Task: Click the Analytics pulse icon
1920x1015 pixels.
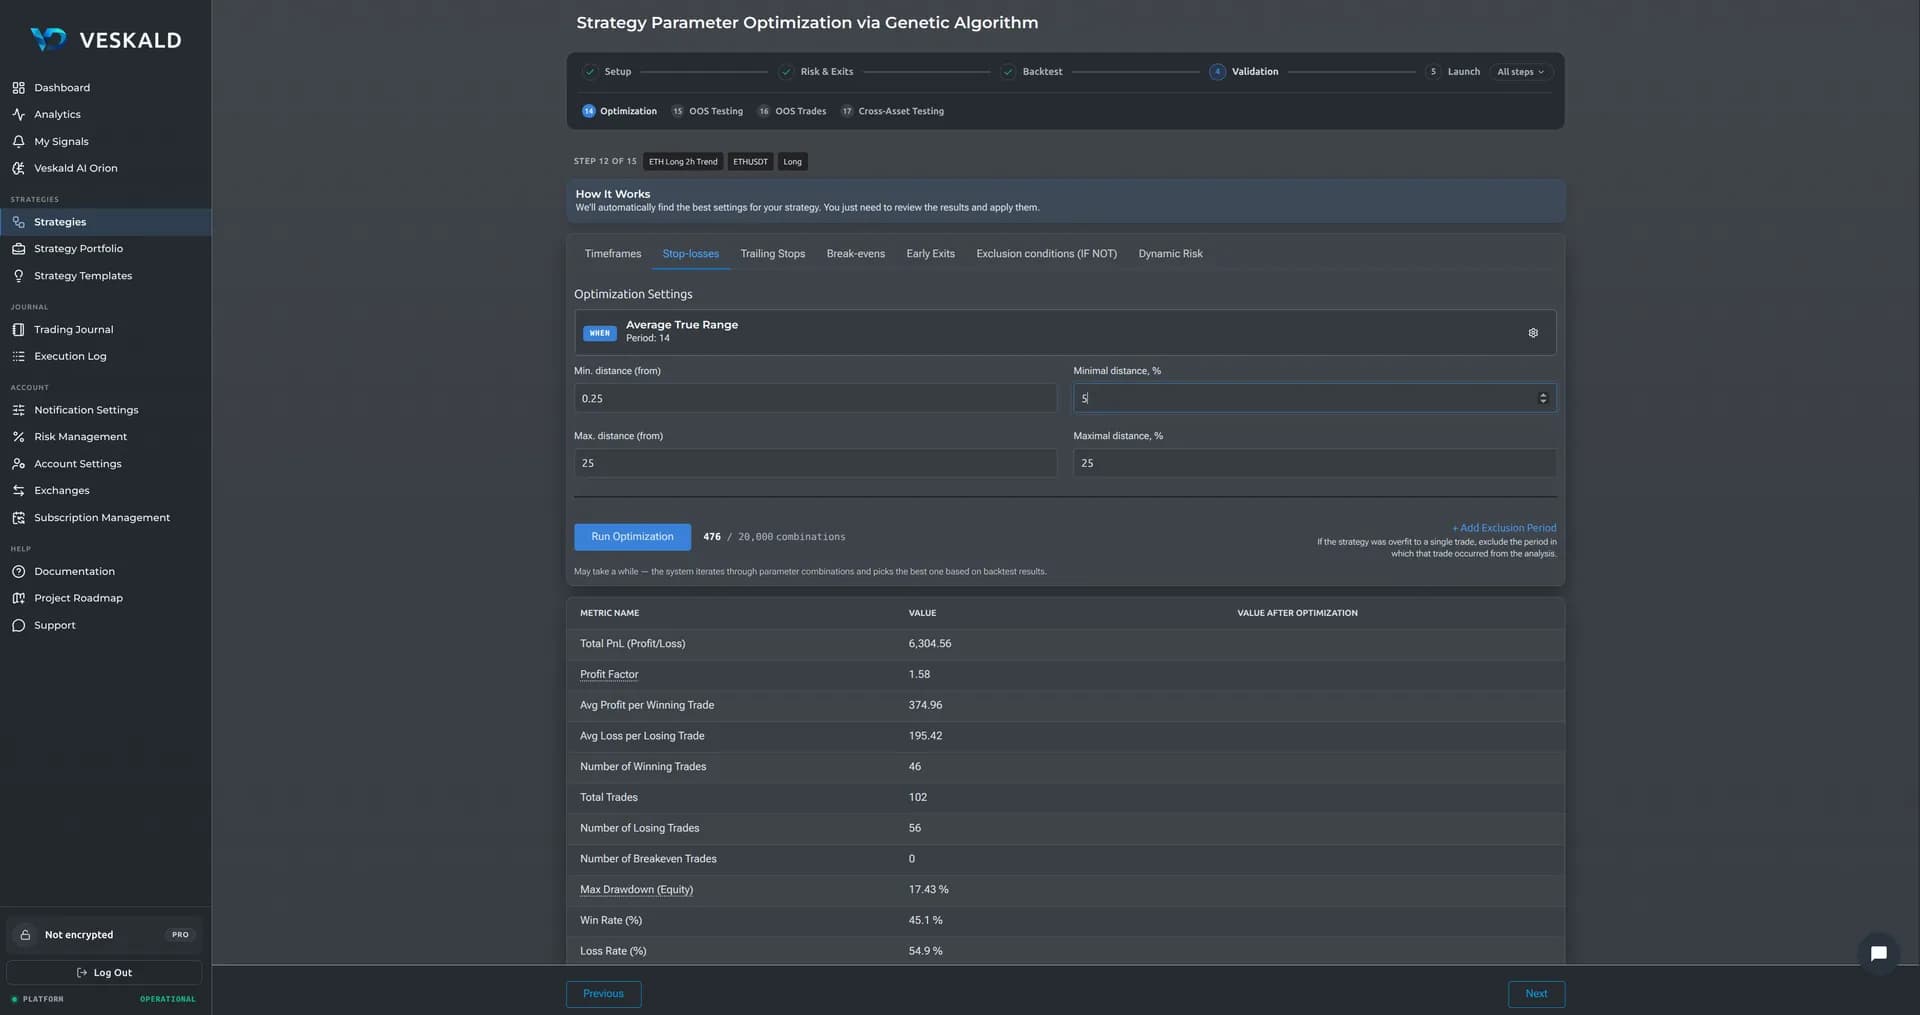Action: [18, 115]
